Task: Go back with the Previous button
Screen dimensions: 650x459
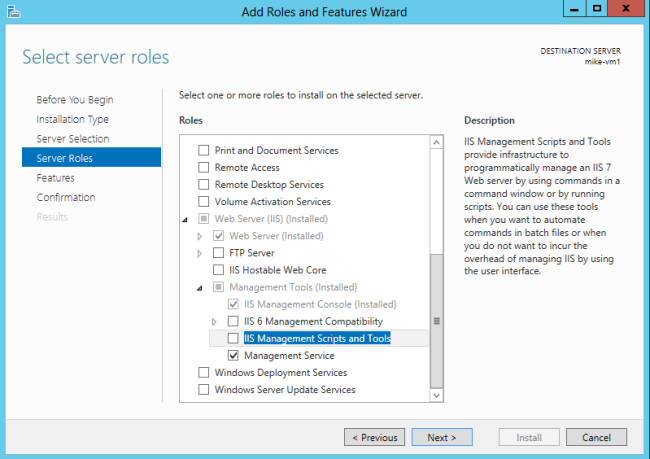Action: (x=374, y=437)
